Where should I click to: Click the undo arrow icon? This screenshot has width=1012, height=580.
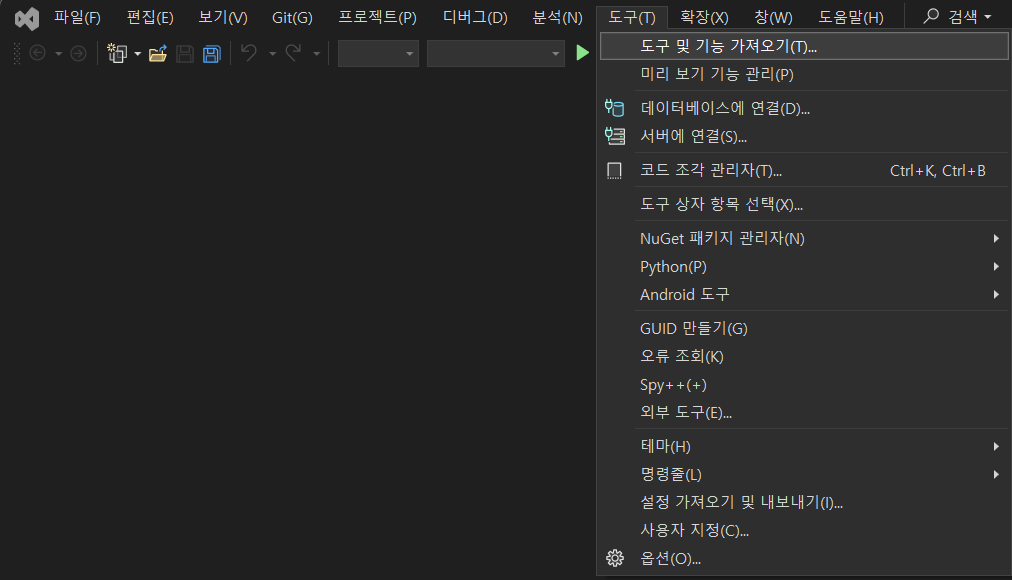[248, 52]
